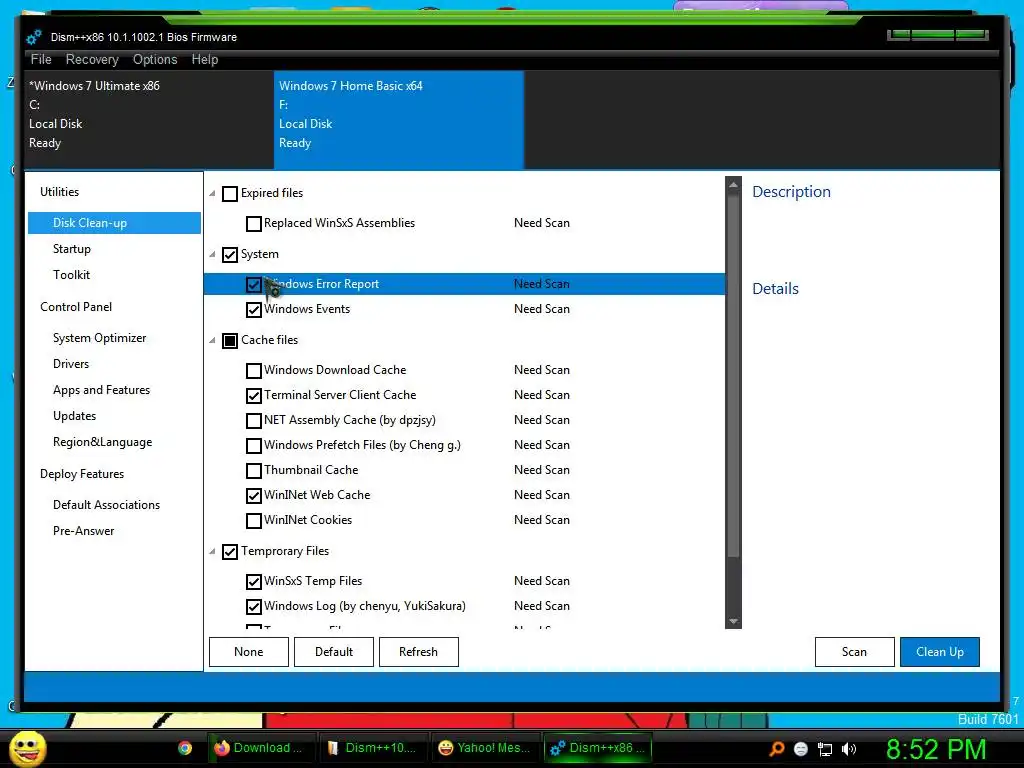Open Region&Language in sidebar
The height and width of the screenshot is (768, 1024).
103,442
